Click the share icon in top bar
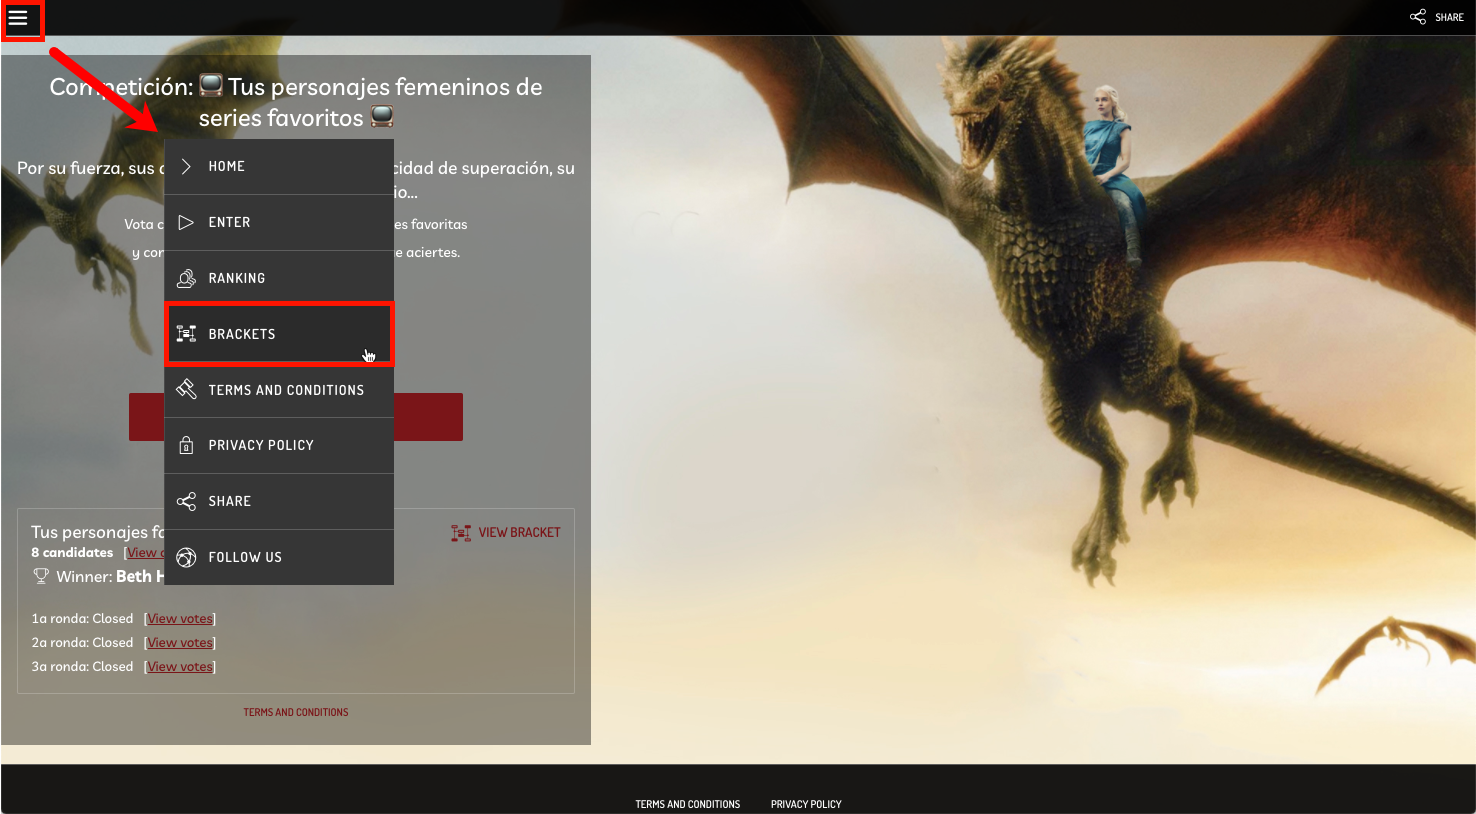Image resolution: width=1476 pixels, height=814 pixels. click(1418, 17)
